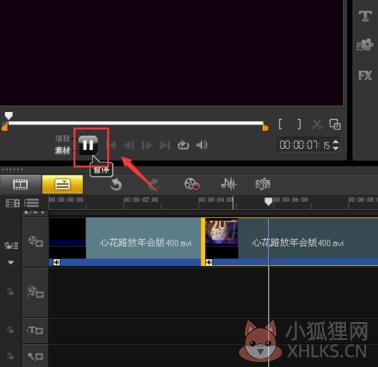Open the add/remove chapter point menu
Viewport: 378px width, 367px height.
pyautogui.click(x=35, y=213)
